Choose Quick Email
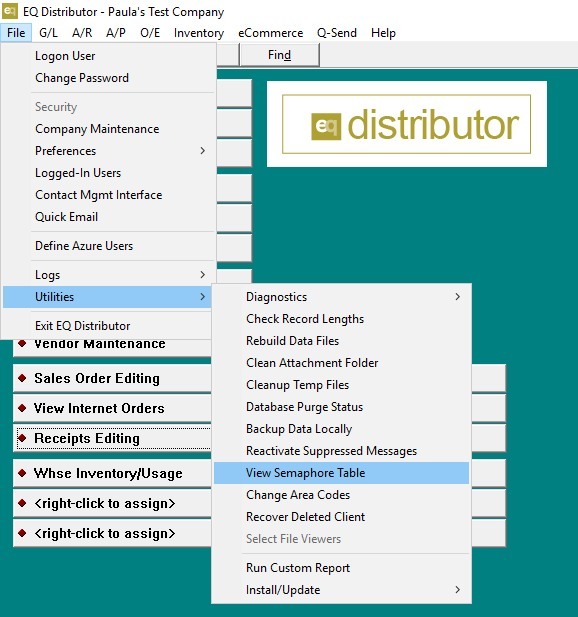The image size is (578, 617). 108,217
